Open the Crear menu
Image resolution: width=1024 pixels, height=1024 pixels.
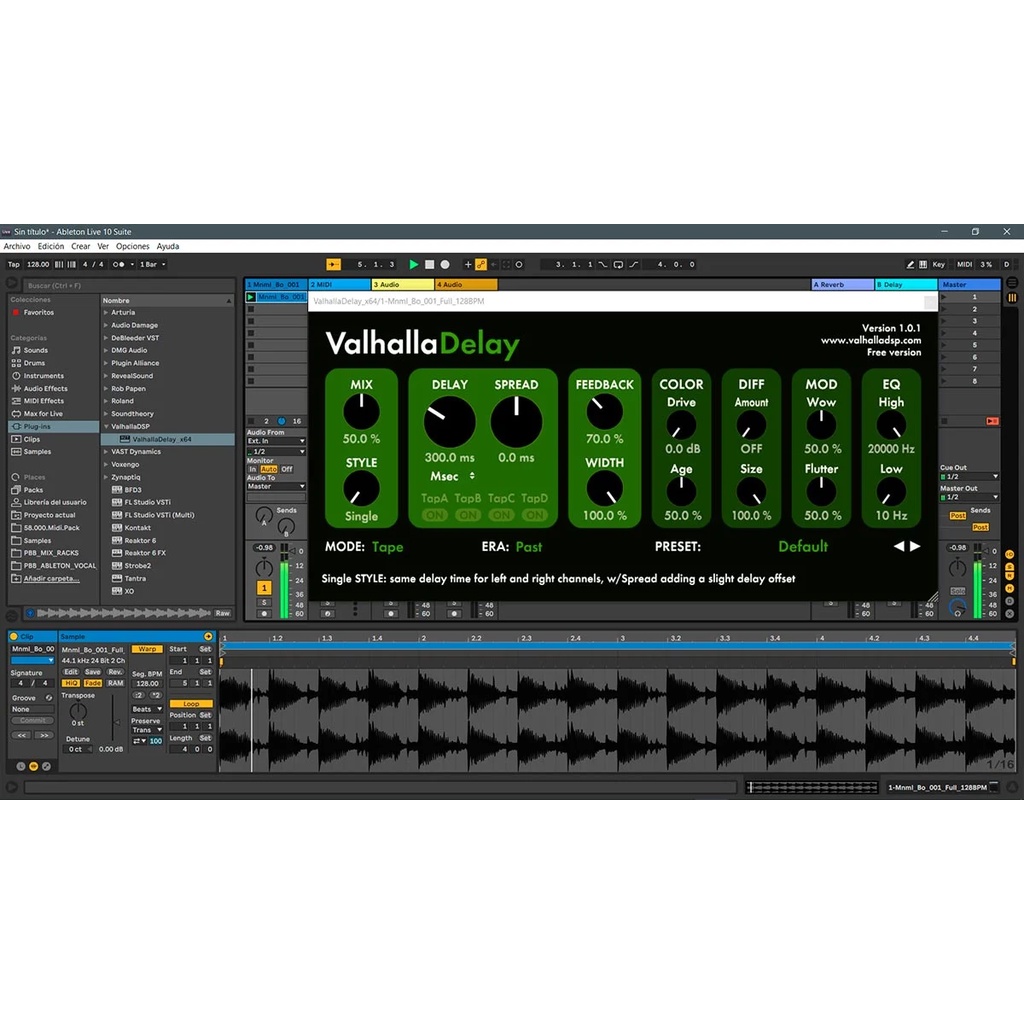click(81, 246)
